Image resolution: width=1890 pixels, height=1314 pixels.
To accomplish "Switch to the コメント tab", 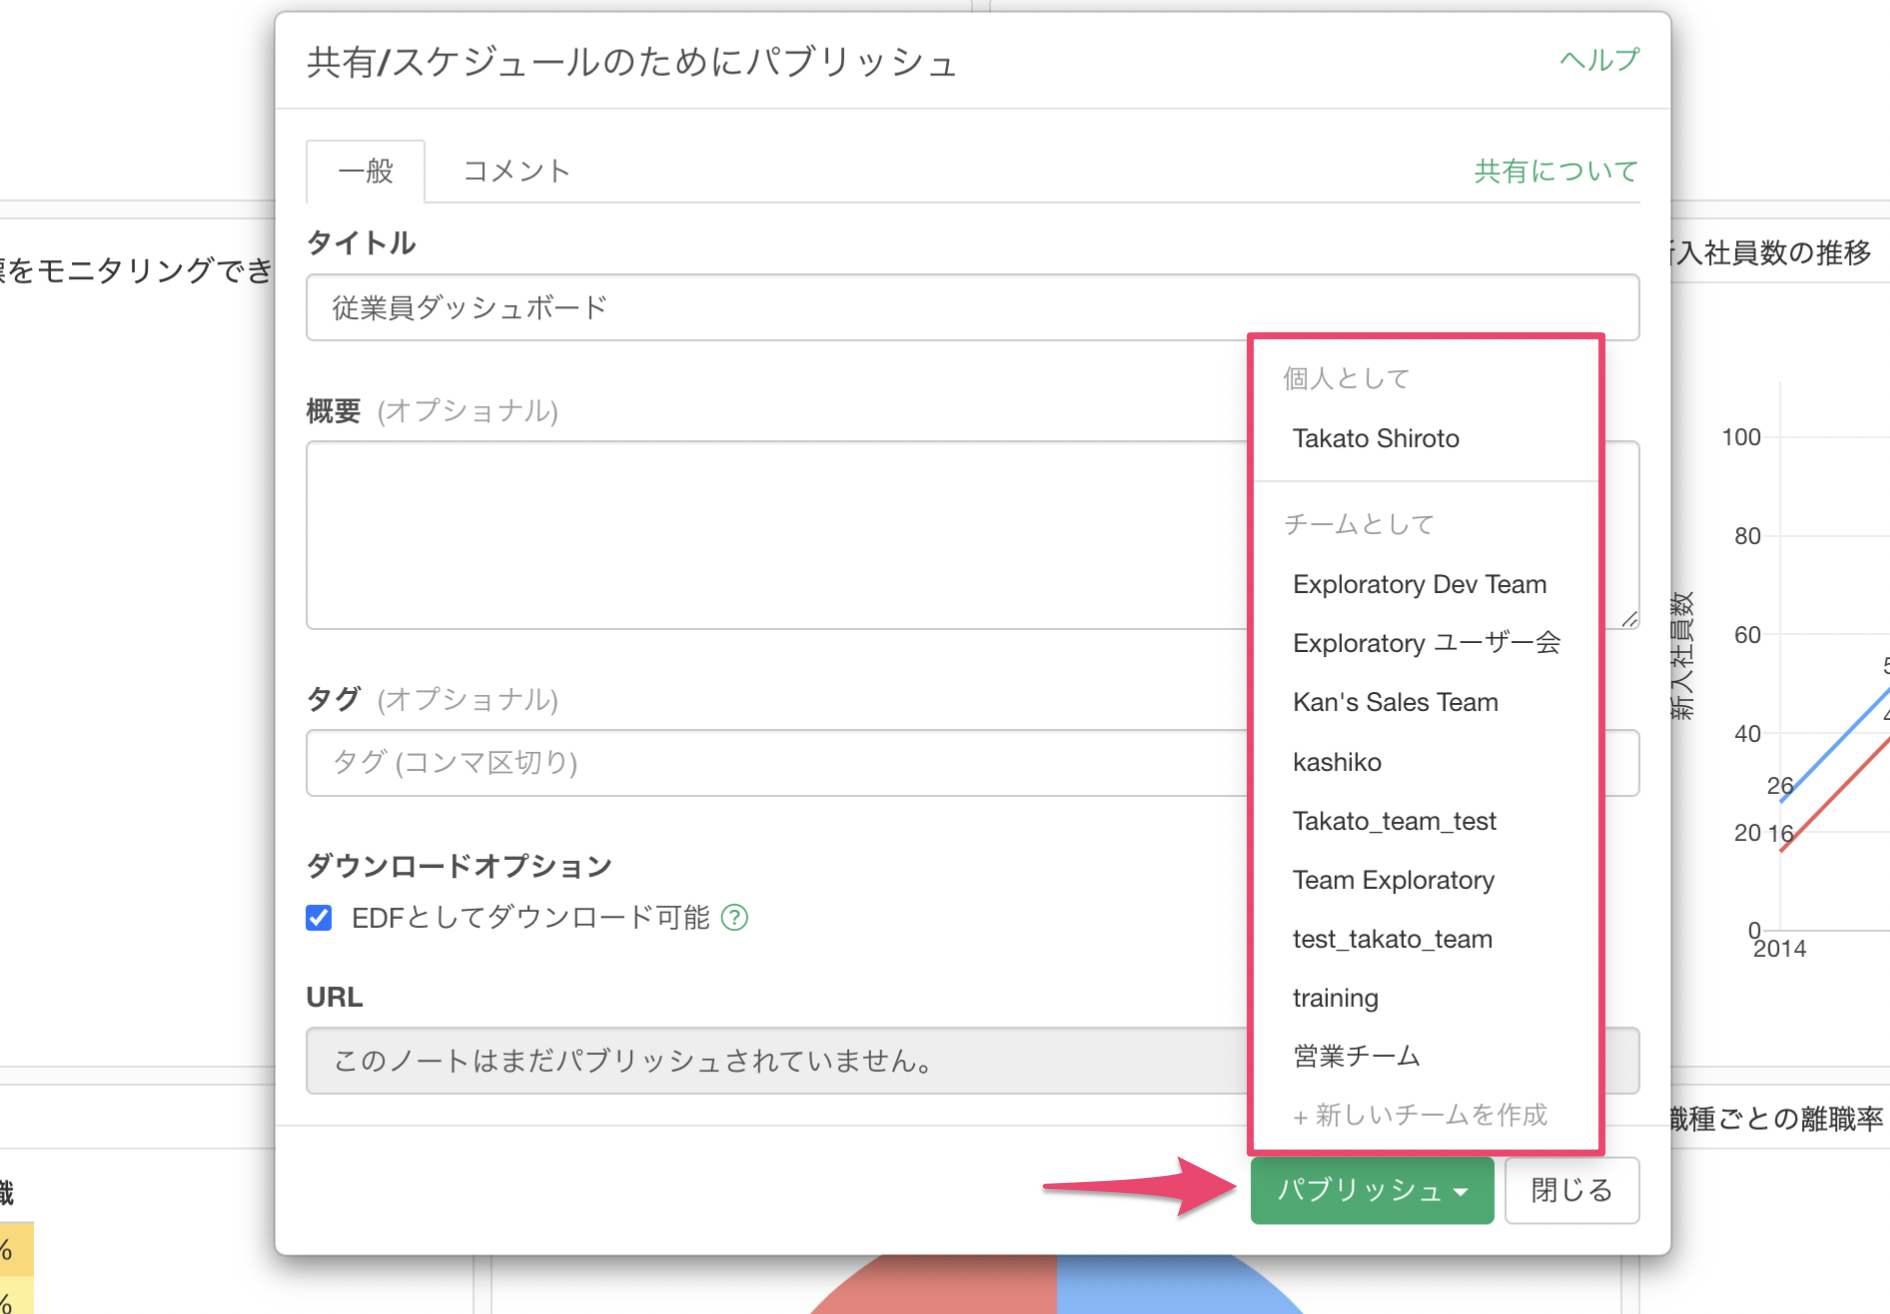I will click(516, 171).
